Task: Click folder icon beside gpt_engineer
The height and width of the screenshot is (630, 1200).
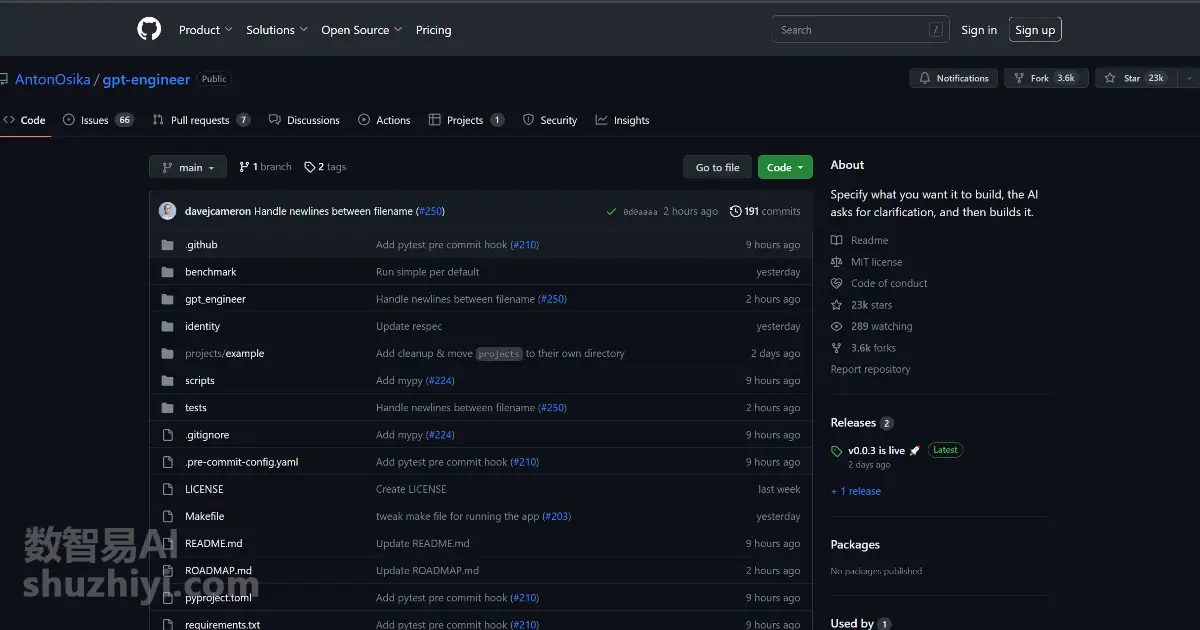Action: tap(168, 299)
